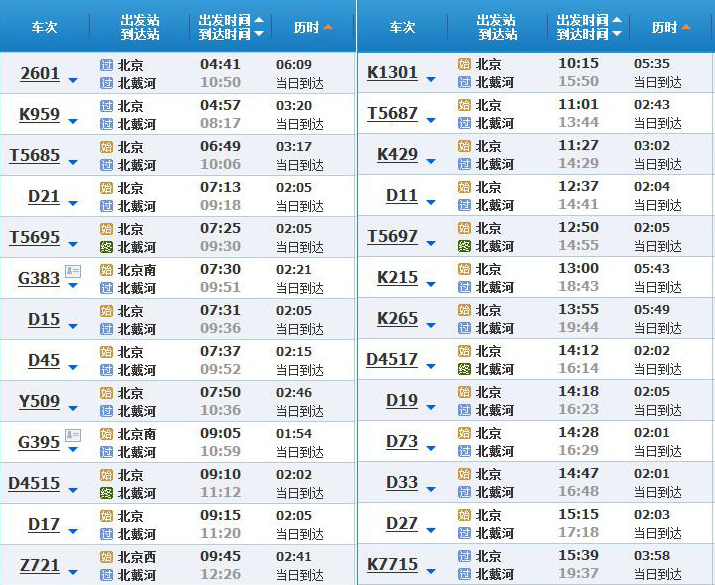Expand stops for train K429
This screenshot has width=715, height=585.
pyautogui.click(x=431, y=161)
